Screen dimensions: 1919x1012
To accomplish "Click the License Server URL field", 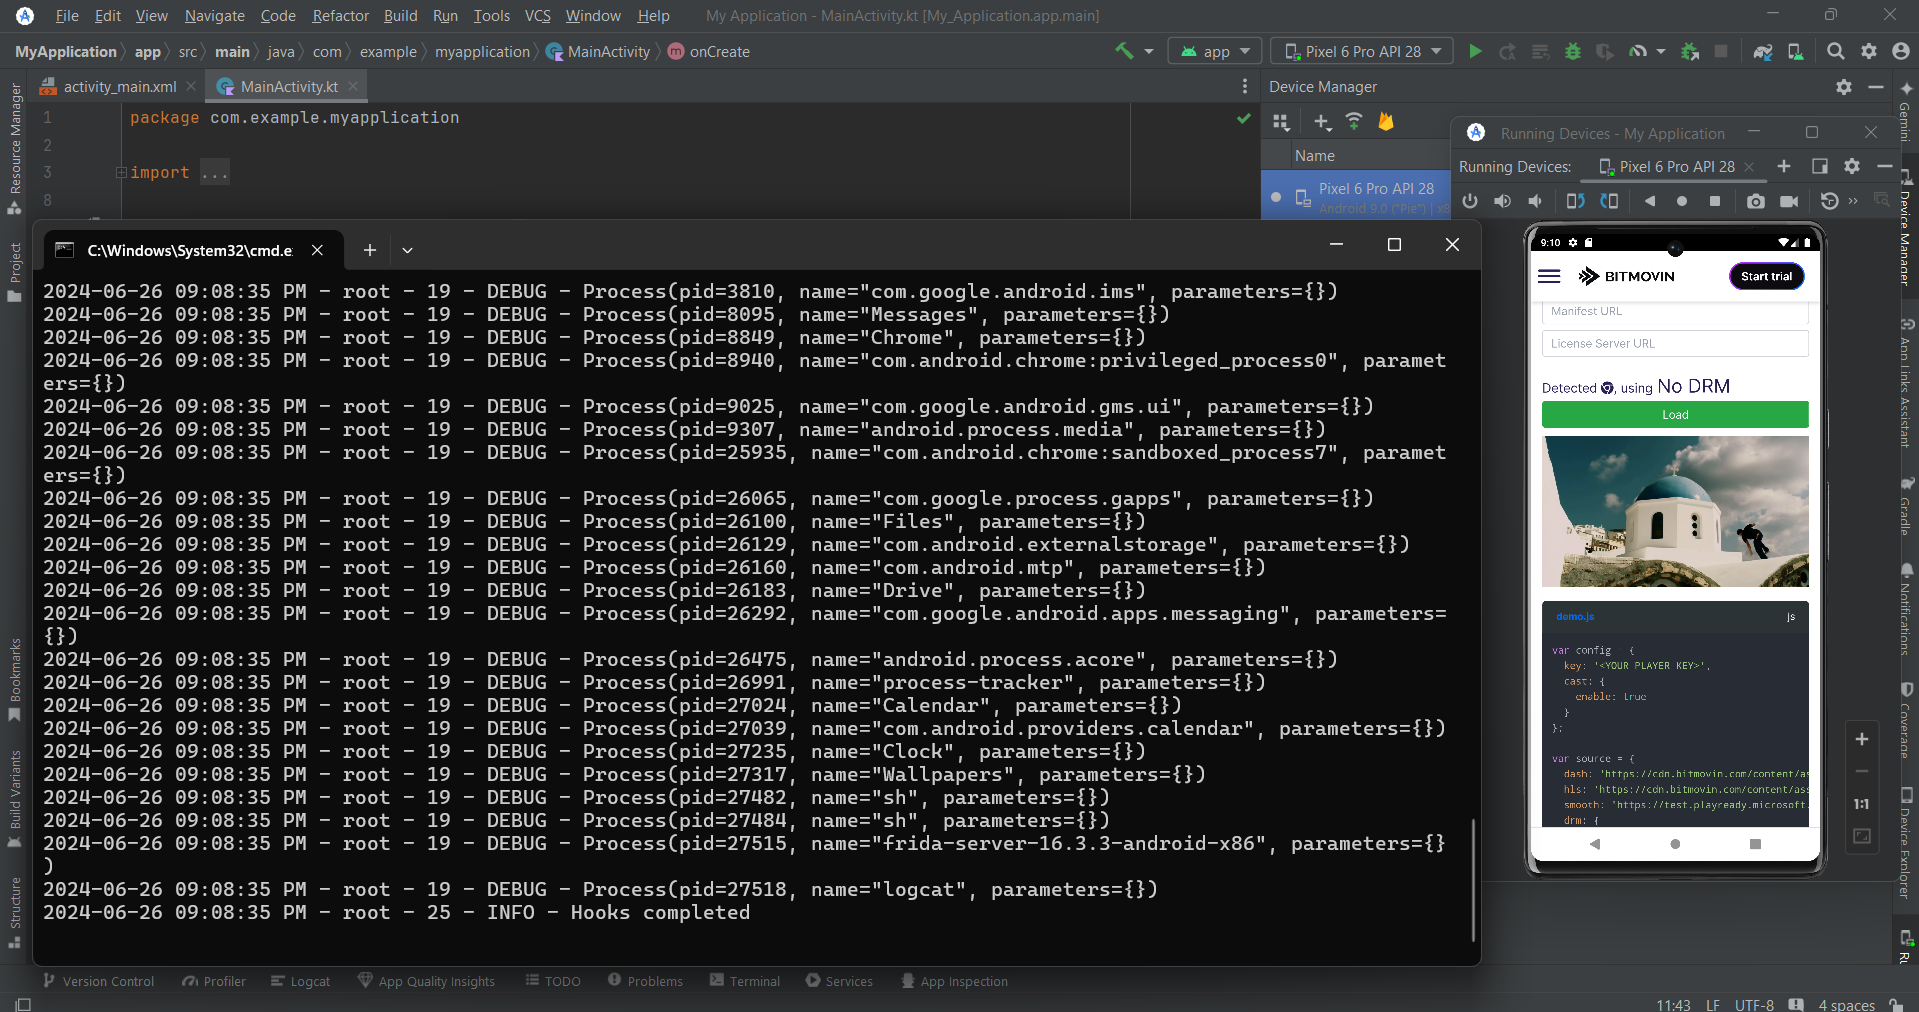I will pos(1674,344).
